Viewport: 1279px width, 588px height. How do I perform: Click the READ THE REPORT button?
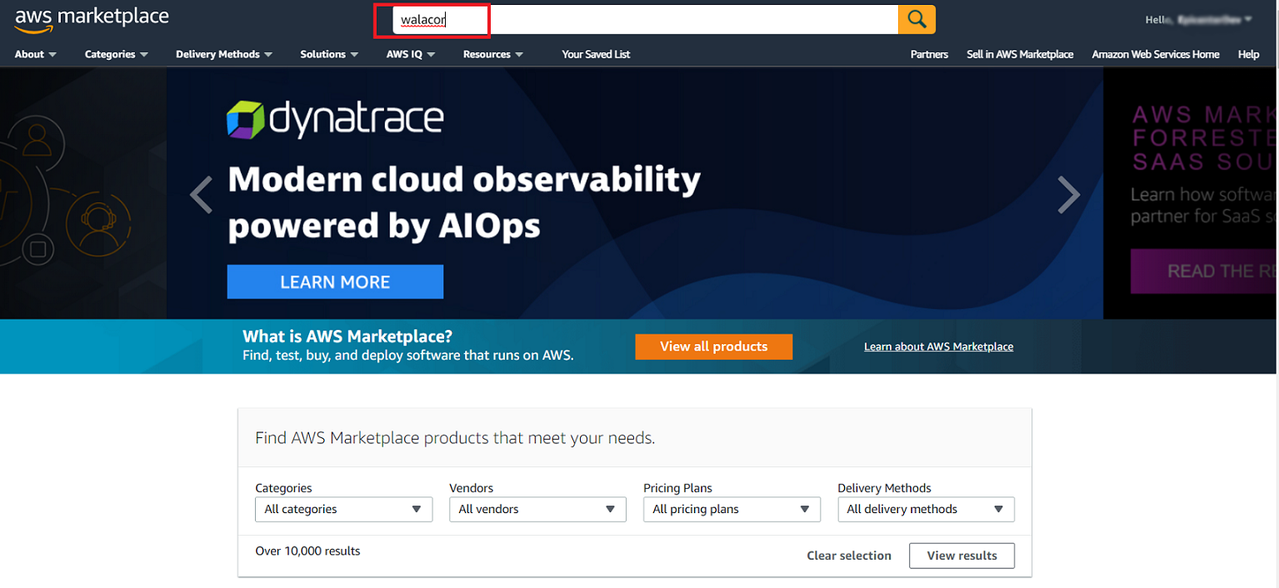(1204, 271)
